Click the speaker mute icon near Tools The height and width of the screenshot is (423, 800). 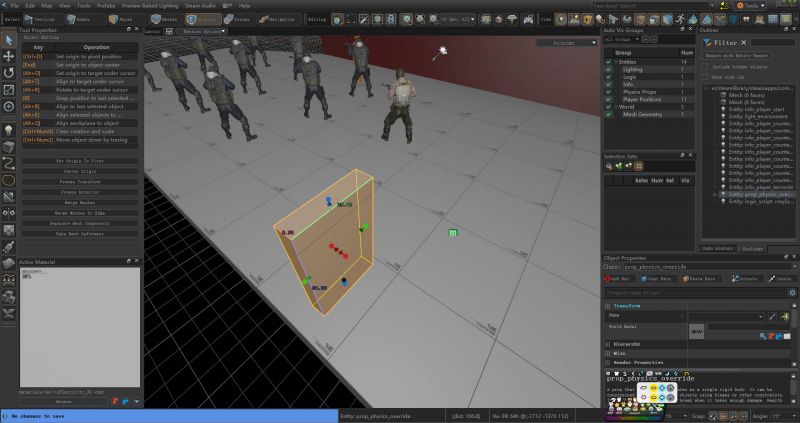click(x=724, y=6)
